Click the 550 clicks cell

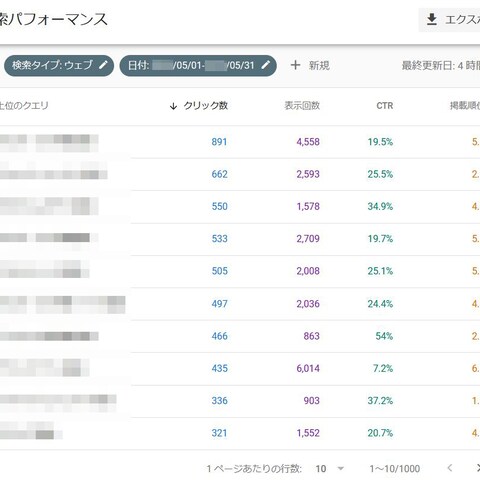tap(220, 206)
